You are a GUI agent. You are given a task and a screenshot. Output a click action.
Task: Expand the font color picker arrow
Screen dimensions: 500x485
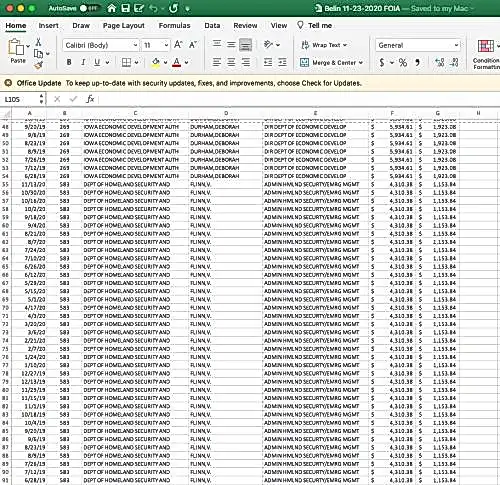[186, 62]
